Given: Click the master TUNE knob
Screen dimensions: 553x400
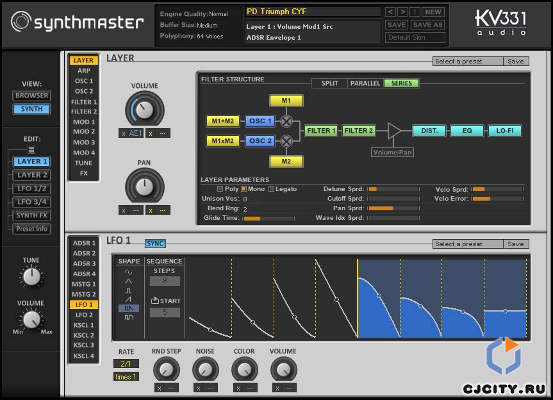Looking at the screenshot, I should tap(31, 277).
